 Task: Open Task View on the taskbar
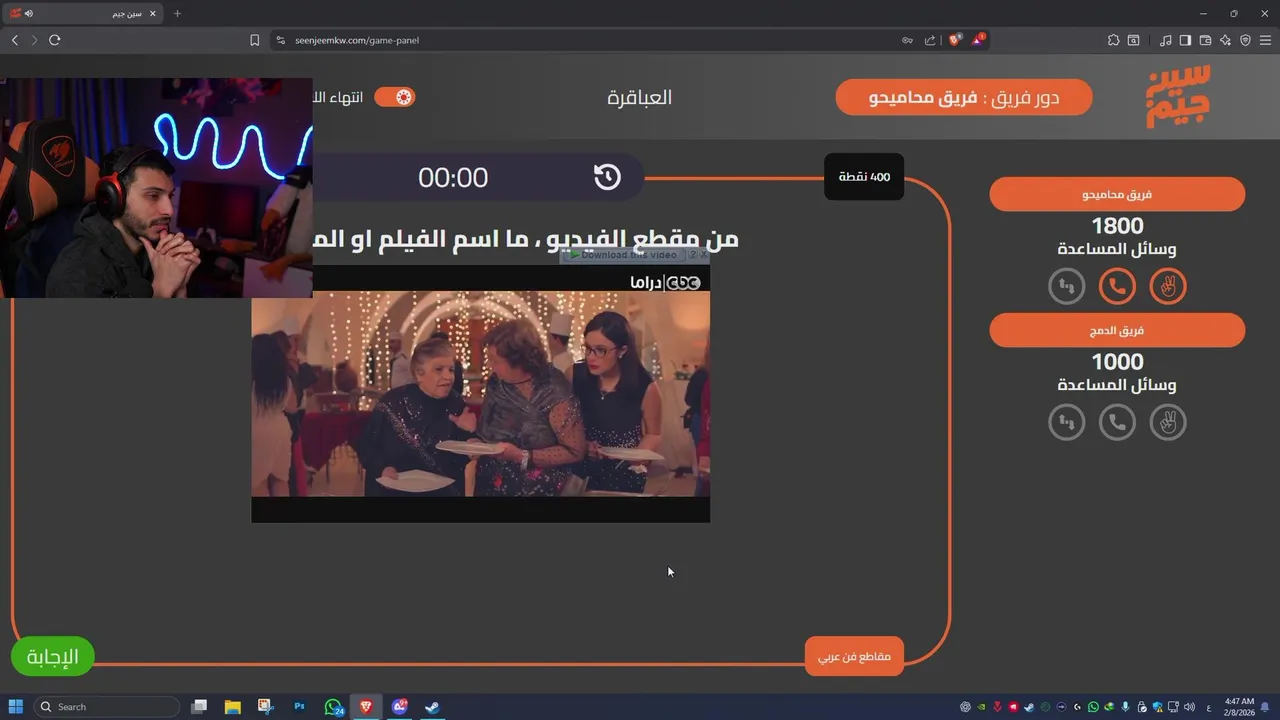click(199, 707)
